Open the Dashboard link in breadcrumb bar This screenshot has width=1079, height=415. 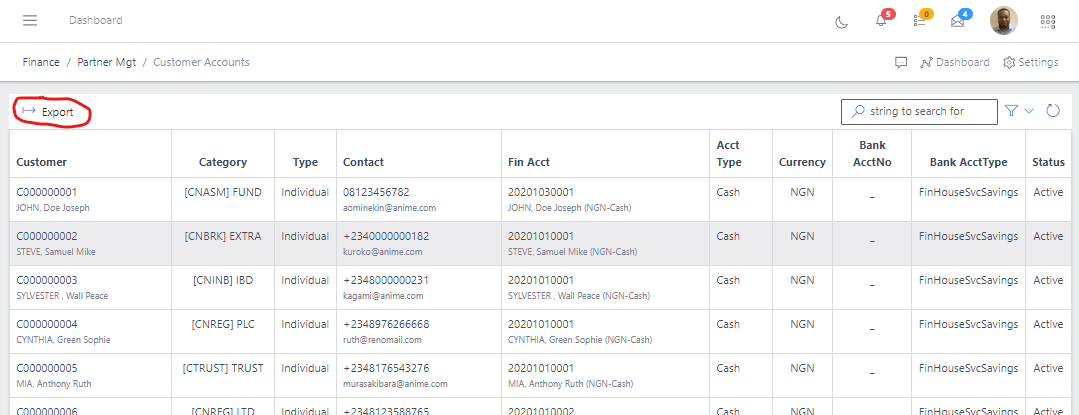(x=954, y=62)
